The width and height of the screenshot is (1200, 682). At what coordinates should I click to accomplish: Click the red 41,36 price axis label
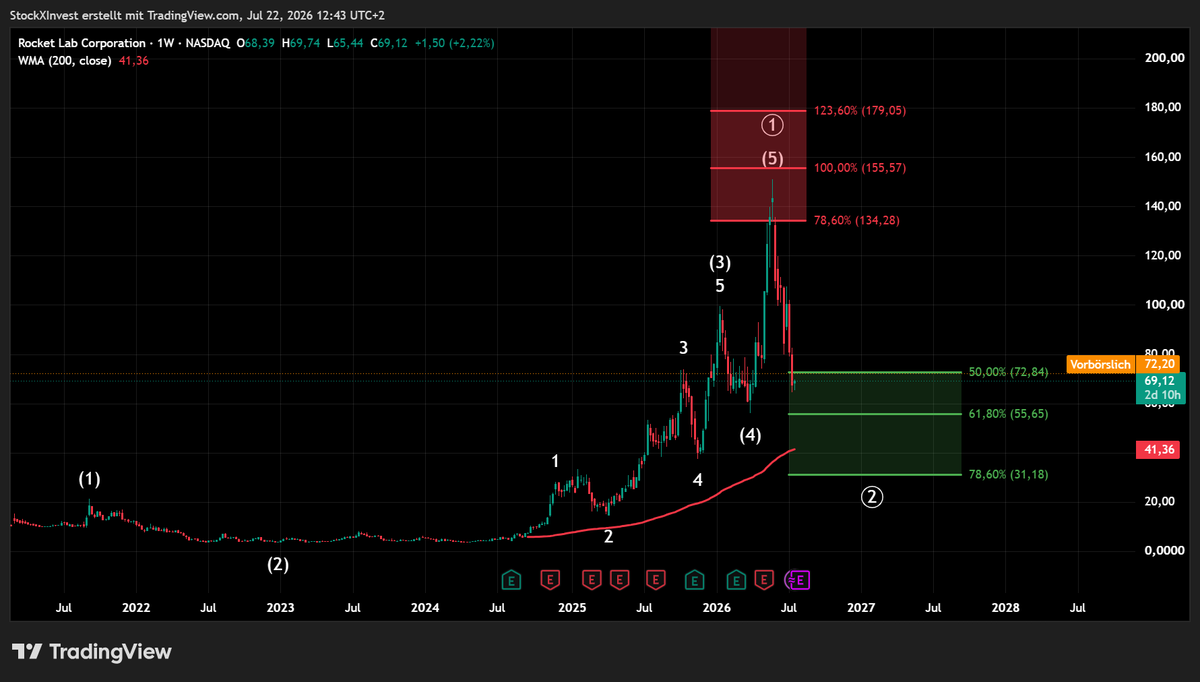tap(1160, 451)
